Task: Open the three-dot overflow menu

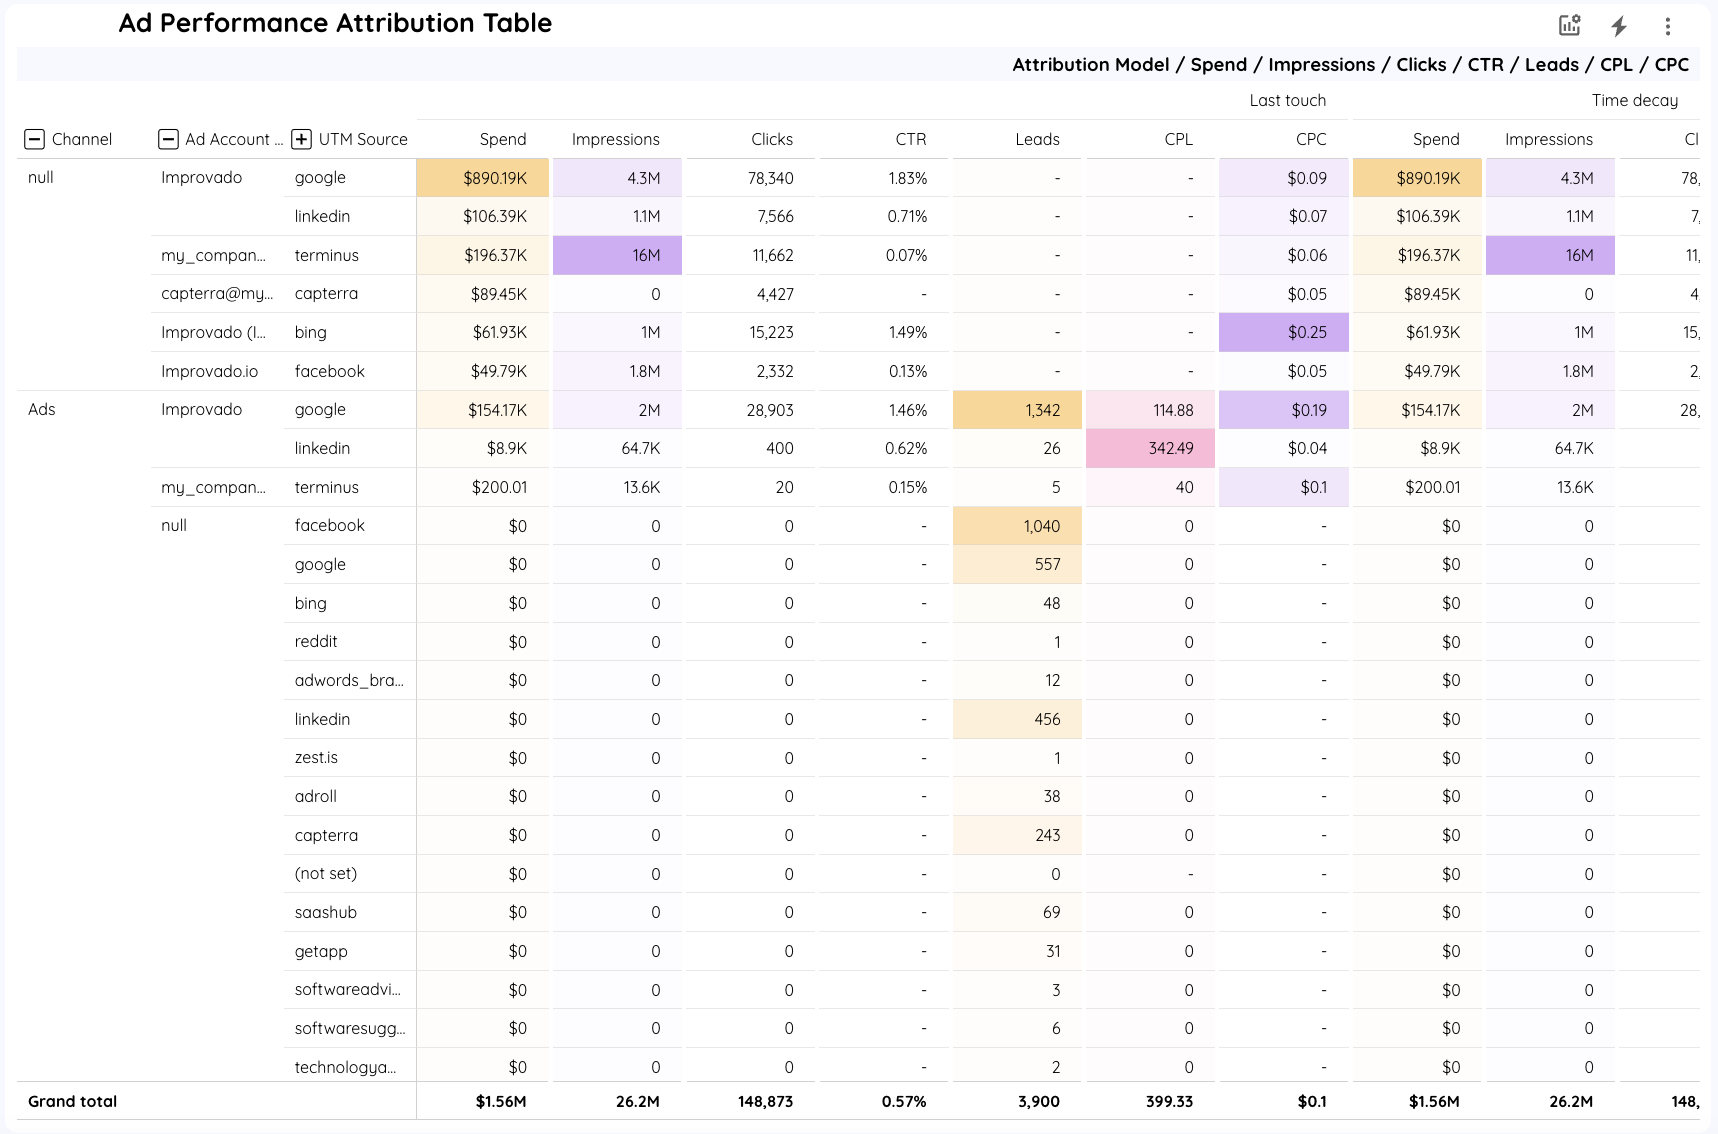Action: point(1667,25)
